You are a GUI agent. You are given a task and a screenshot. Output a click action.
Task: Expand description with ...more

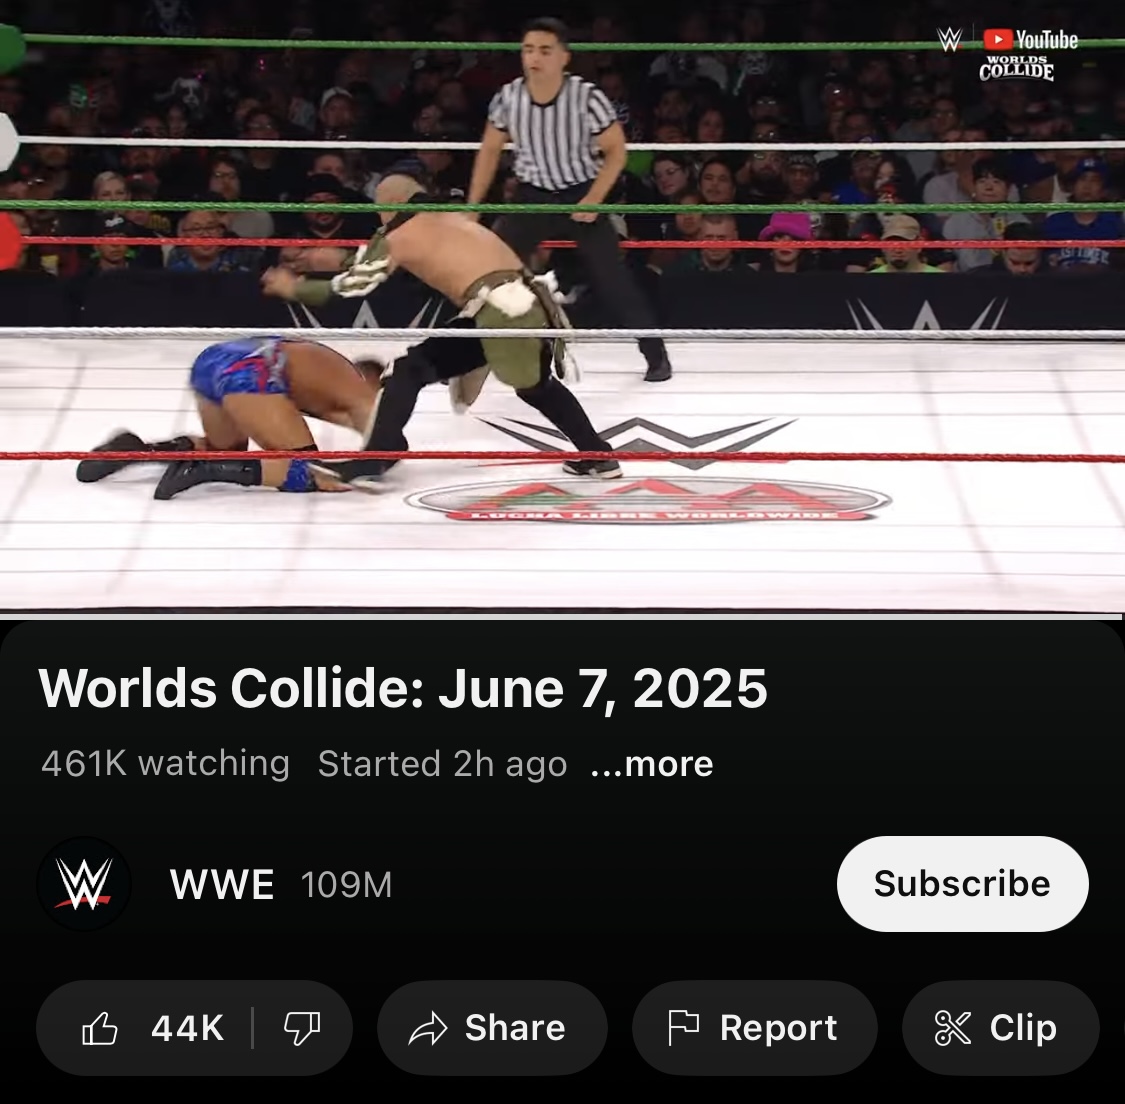tap(651, 764)
